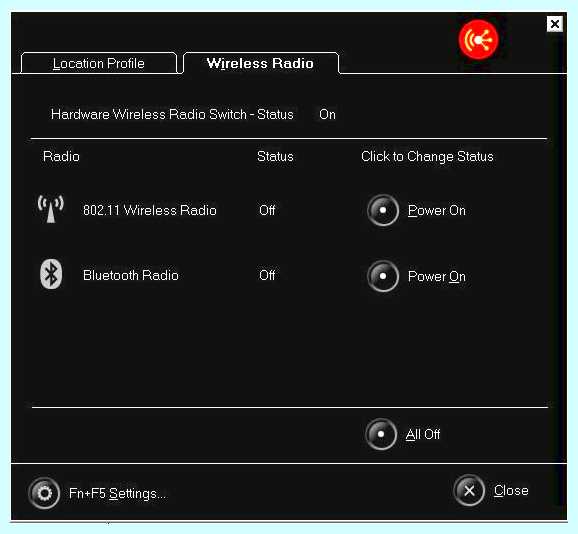578x534 pixels.
Task: Toggle the All Off round button
Action: tap(381, 434)
